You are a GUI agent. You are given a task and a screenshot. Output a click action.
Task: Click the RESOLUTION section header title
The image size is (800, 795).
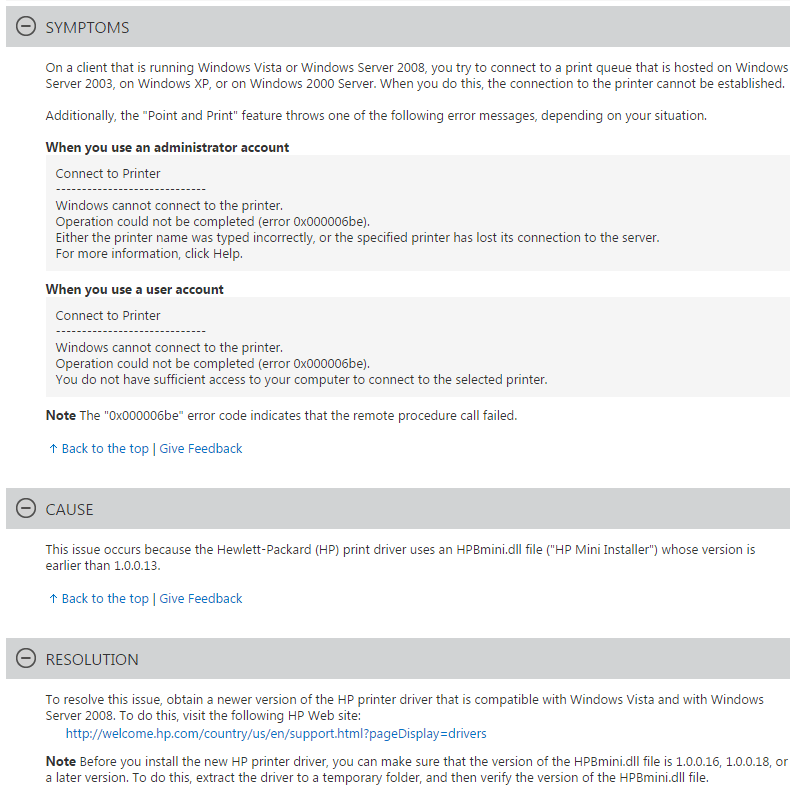pyautogui.click(x=92, y=659)
